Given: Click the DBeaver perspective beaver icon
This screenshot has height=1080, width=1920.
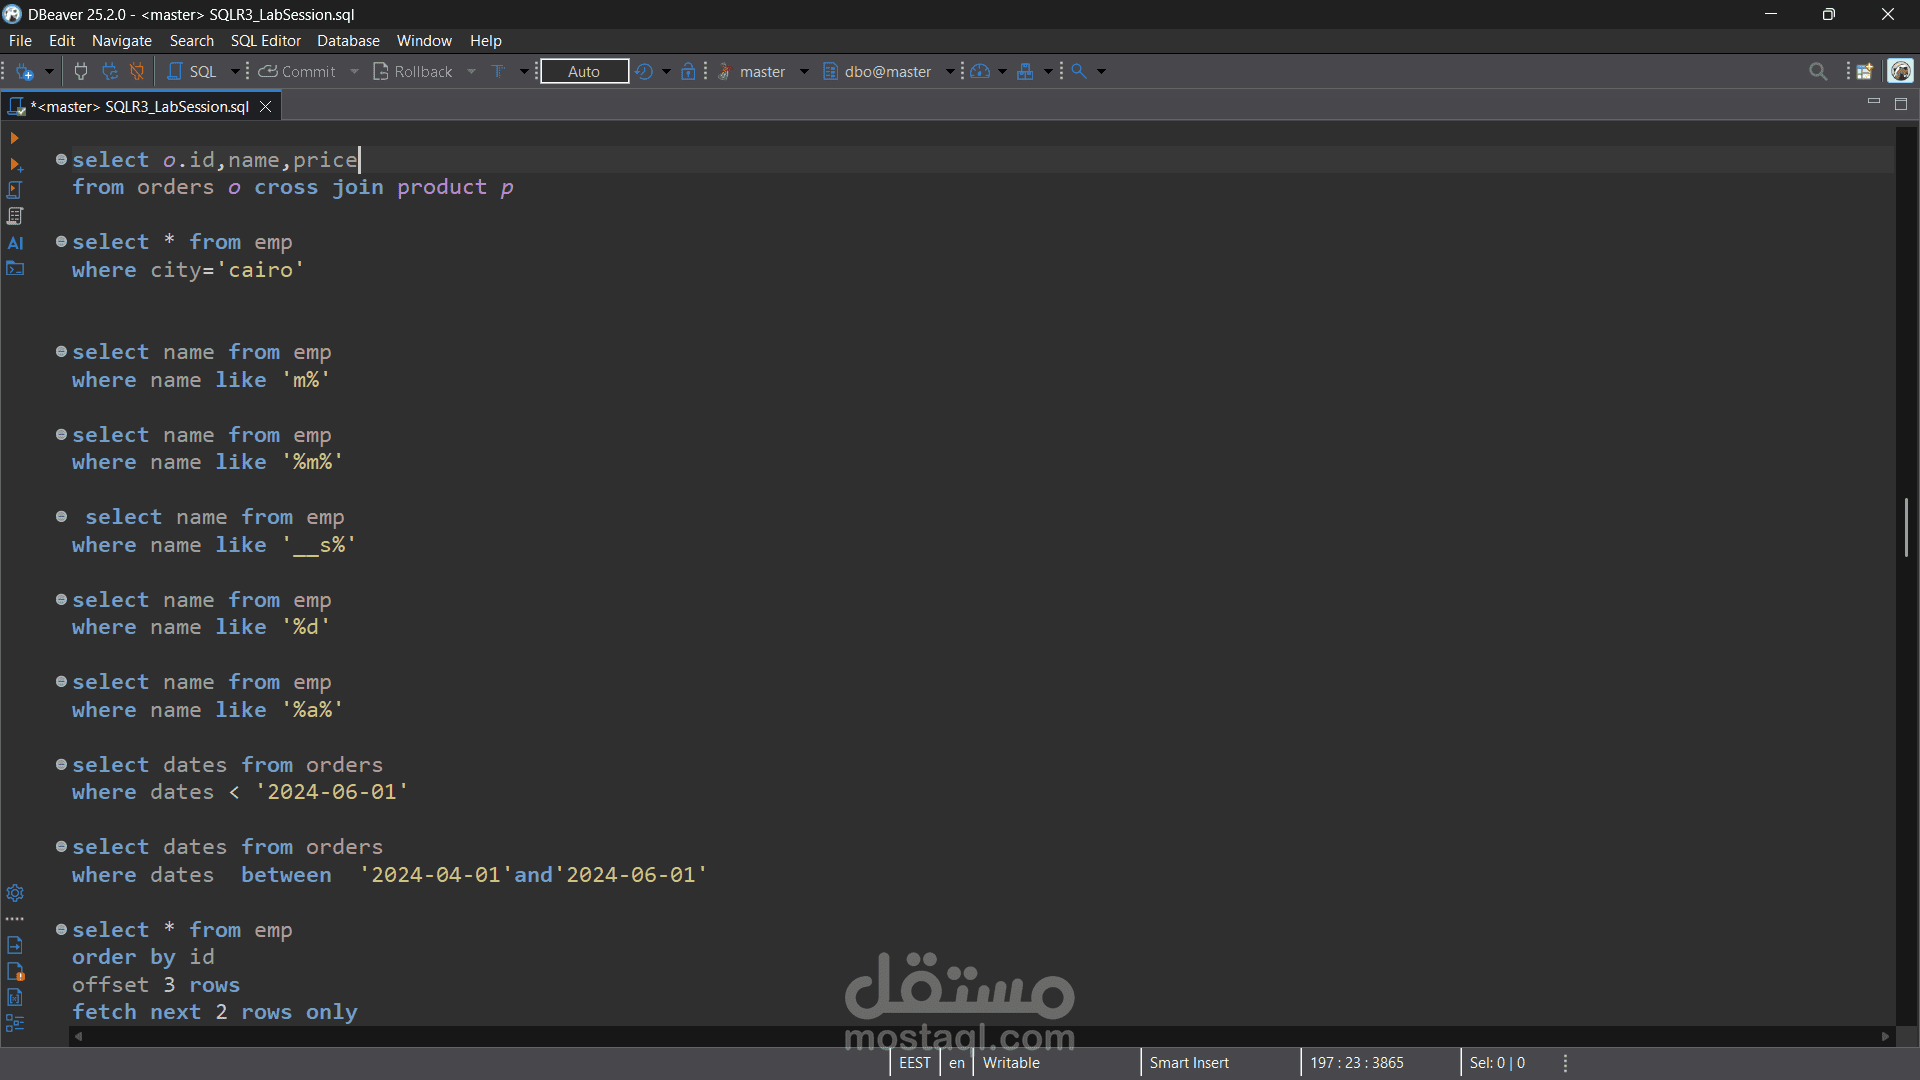Looking at the screenshot, I should tap(1900, 71).
